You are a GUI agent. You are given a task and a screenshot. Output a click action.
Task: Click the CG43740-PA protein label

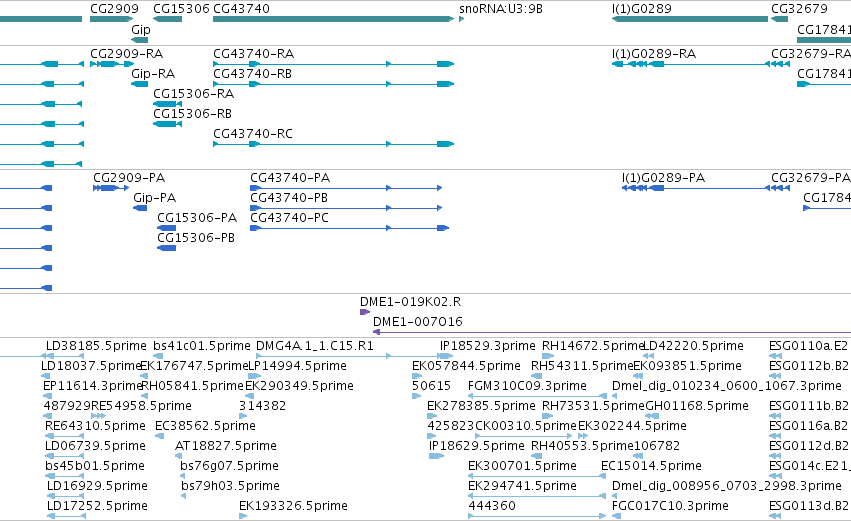click(x=290, y=178)
